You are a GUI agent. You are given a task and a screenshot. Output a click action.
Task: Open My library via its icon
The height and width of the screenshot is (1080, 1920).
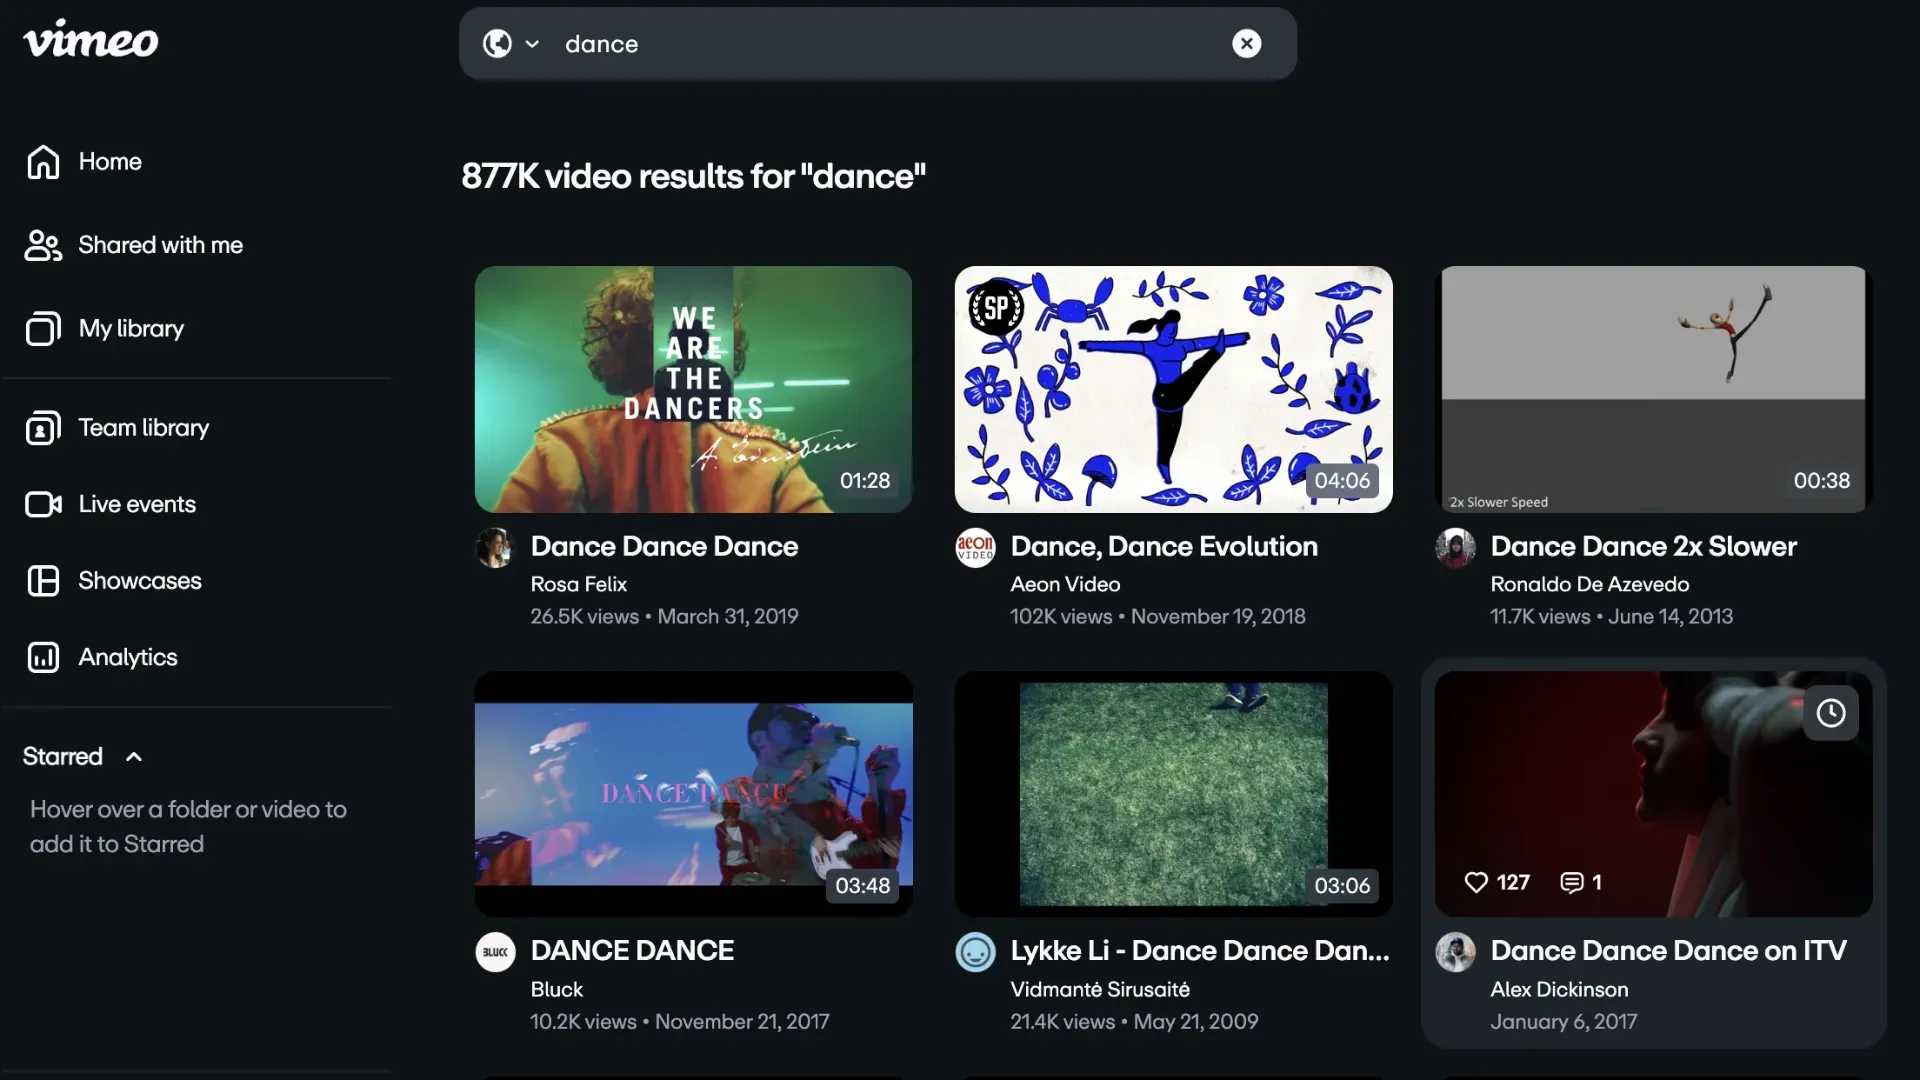[43, 329]
